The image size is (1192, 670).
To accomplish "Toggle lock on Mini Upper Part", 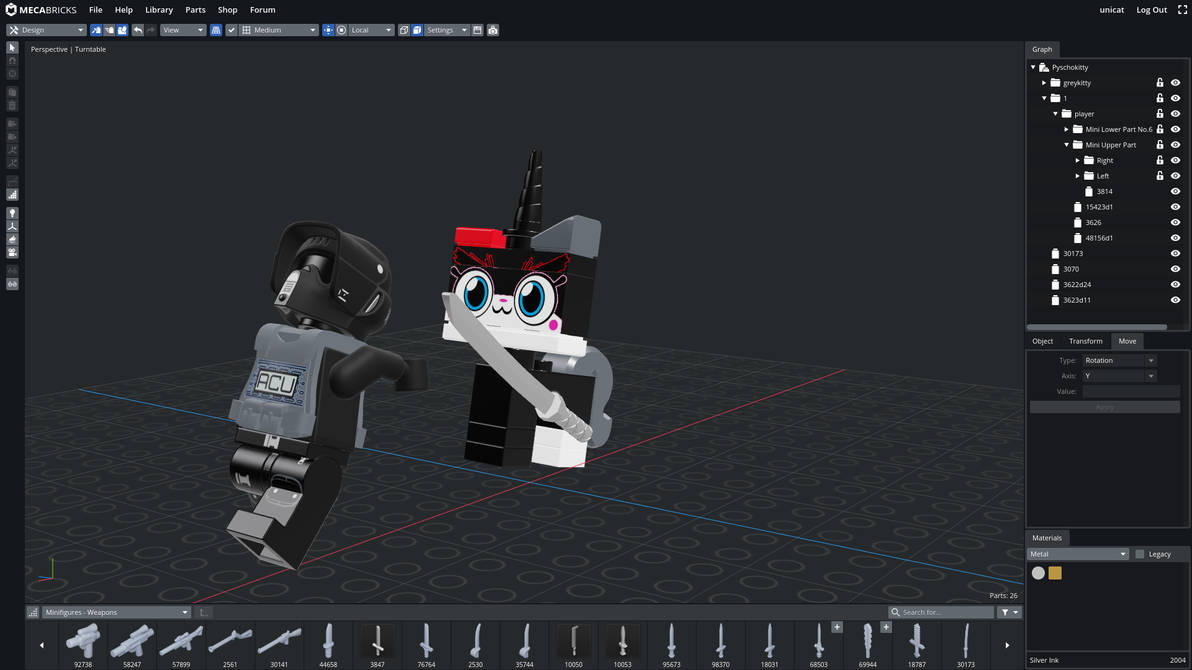I will pyautogui.click(x=1160, y=145).
